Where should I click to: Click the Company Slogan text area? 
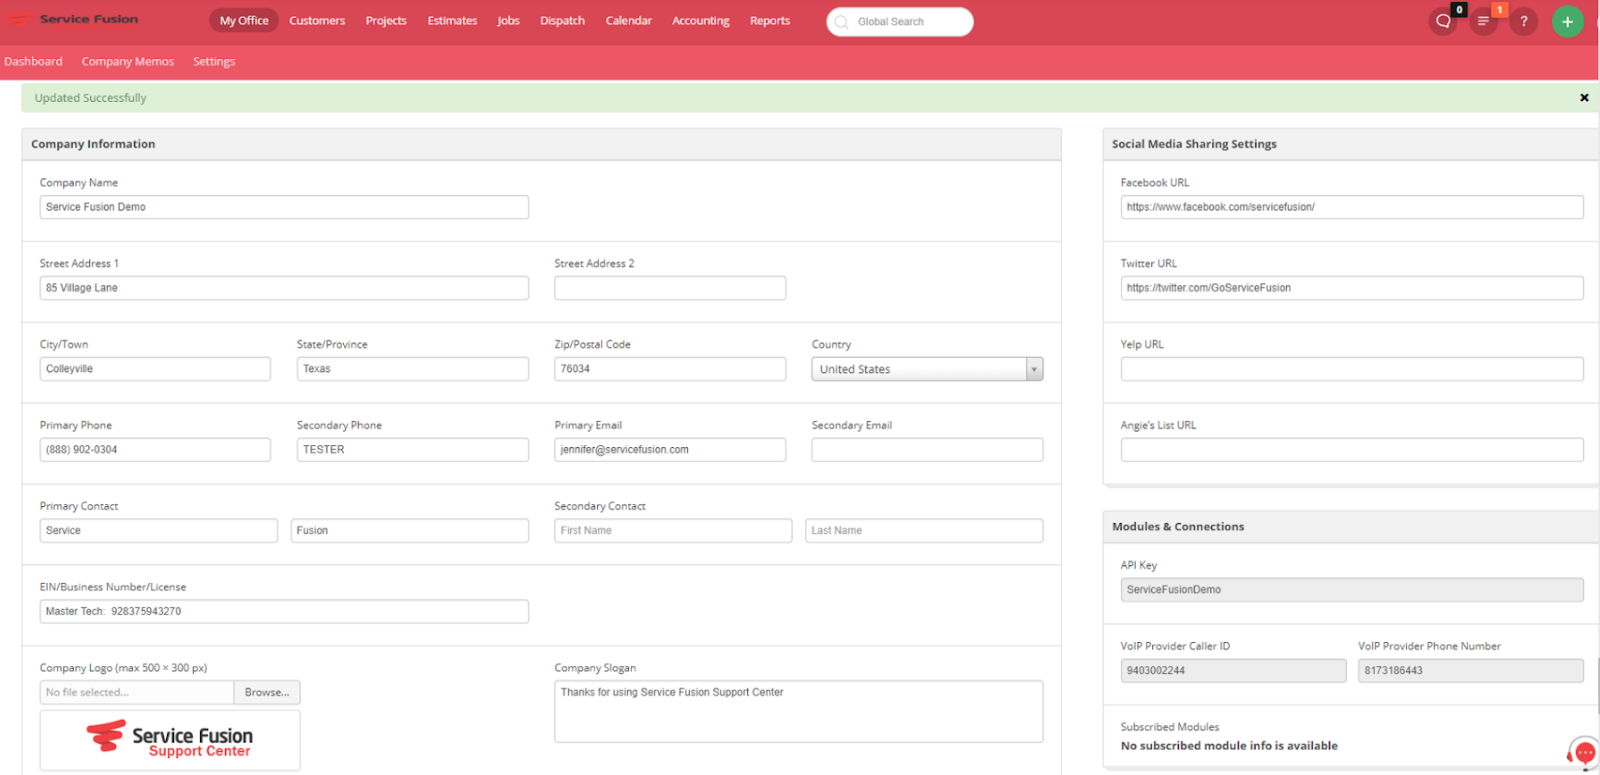(799, 712)
